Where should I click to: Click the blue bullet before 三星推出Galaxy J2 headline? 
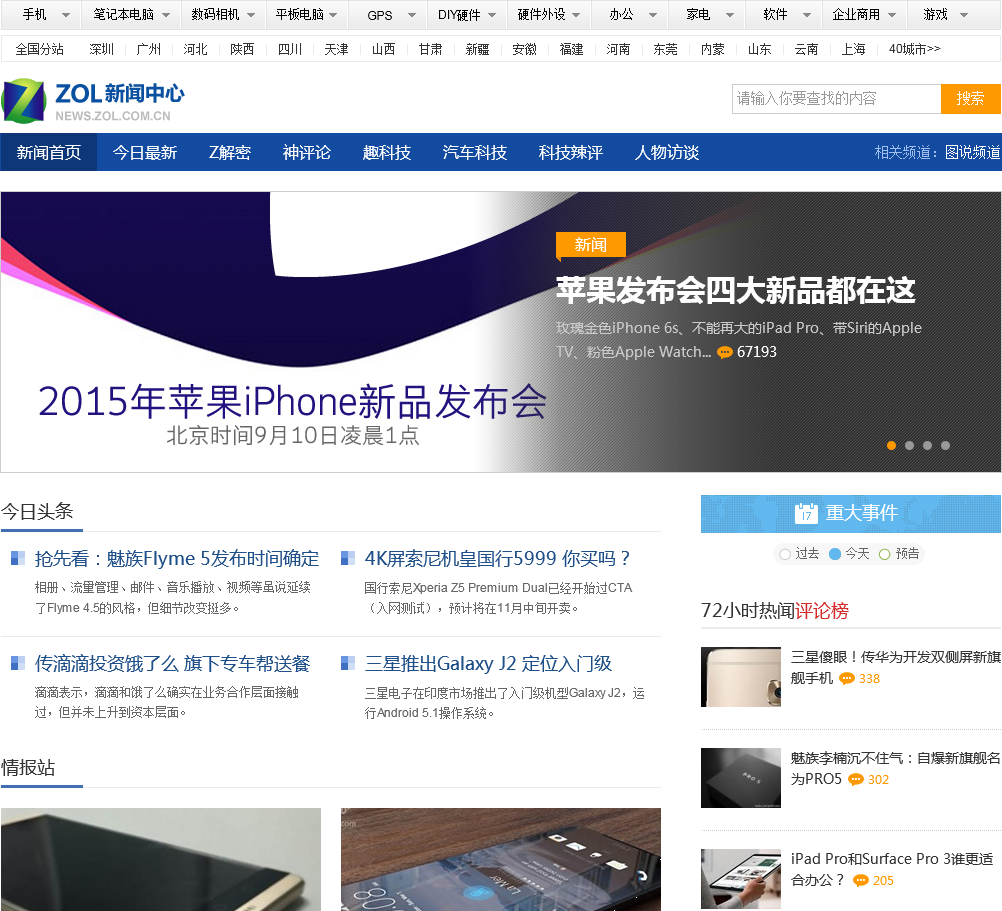(348, 663)
